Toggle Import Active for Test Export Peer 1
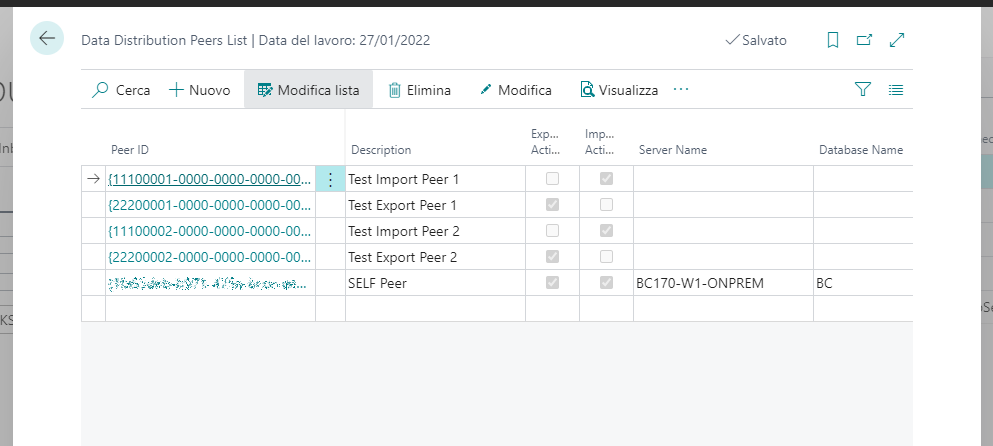 (x=606, y=205)
